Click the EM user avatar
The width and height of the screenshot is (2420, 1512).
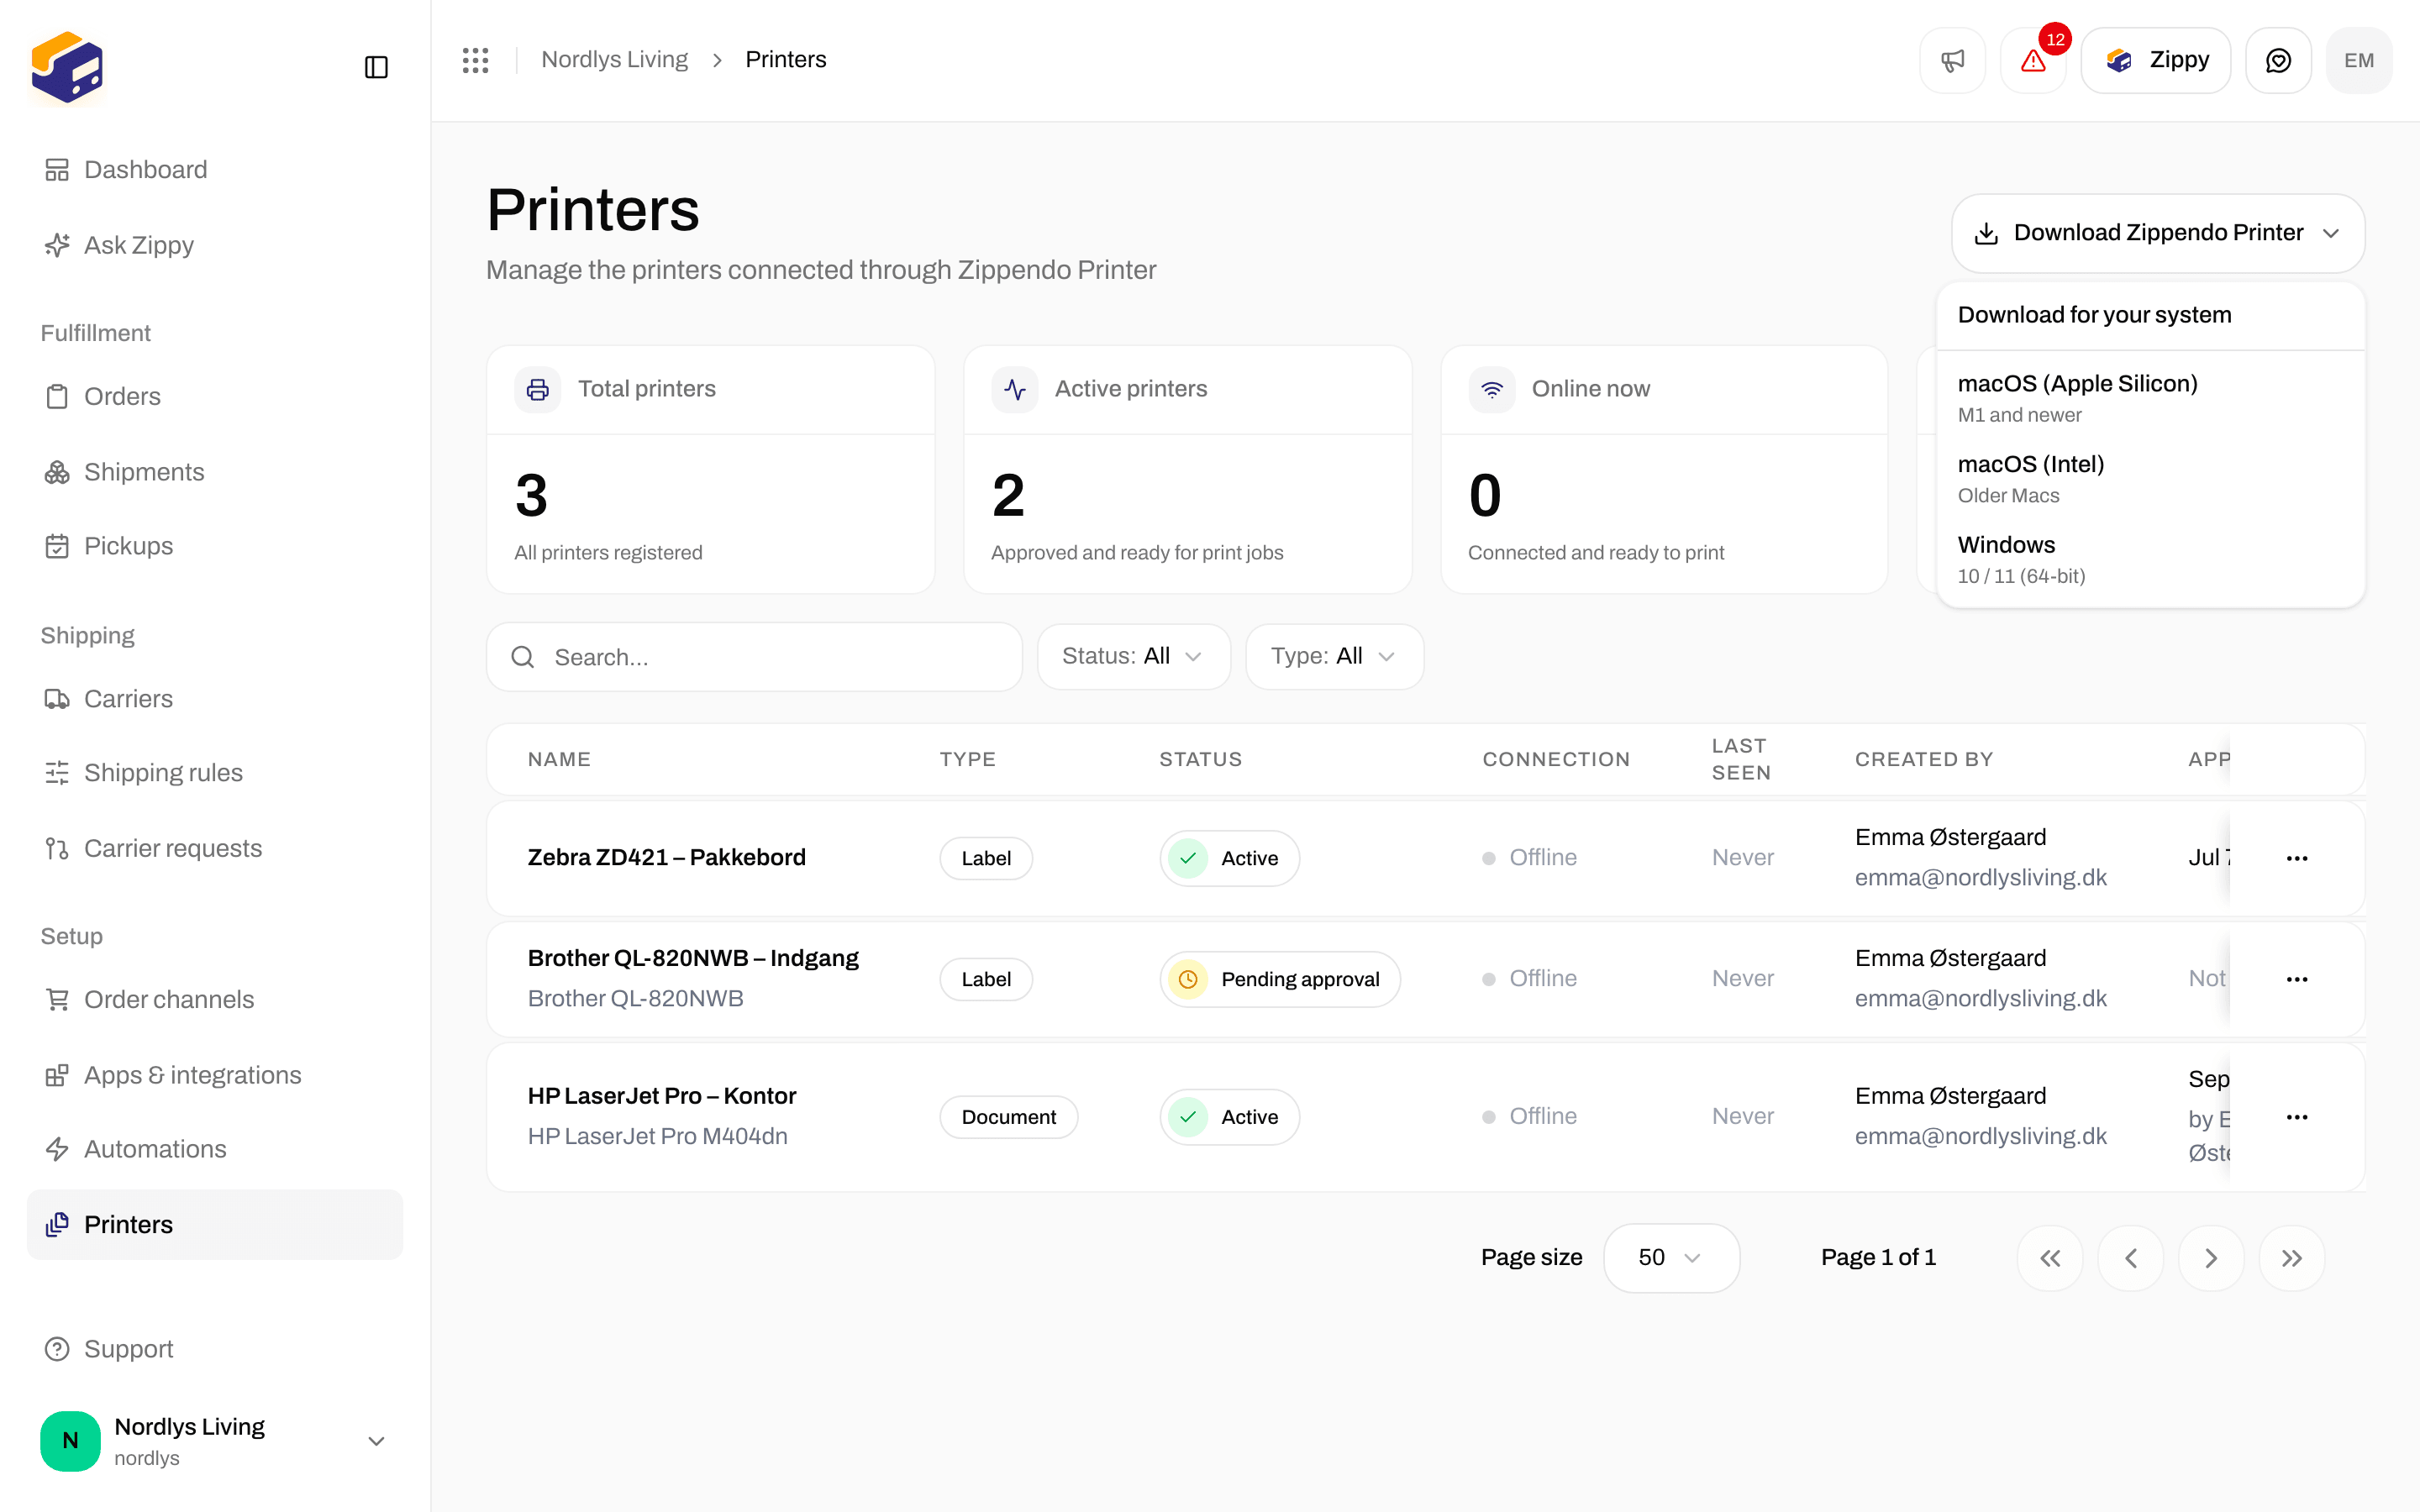tap(2359, 61)
